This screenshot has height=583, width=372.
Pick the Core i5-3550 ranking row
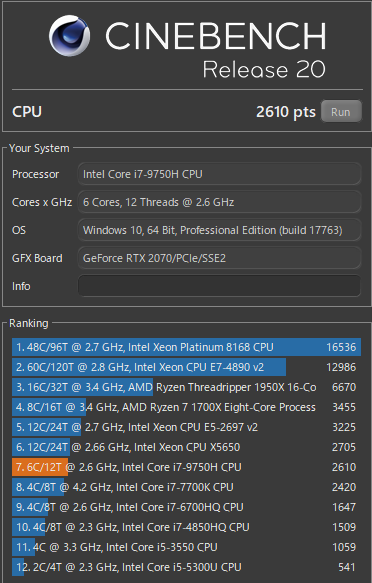coord(186,547)
